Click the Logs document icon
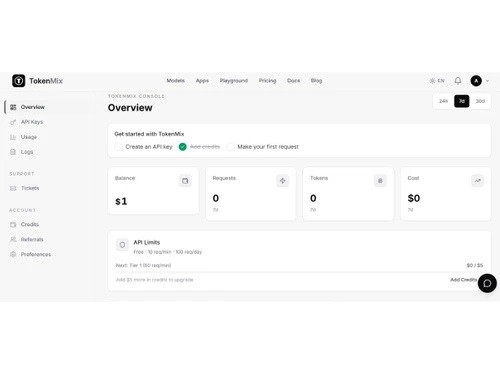This screenshot has height=375, width=500. [x=13, y=152]
